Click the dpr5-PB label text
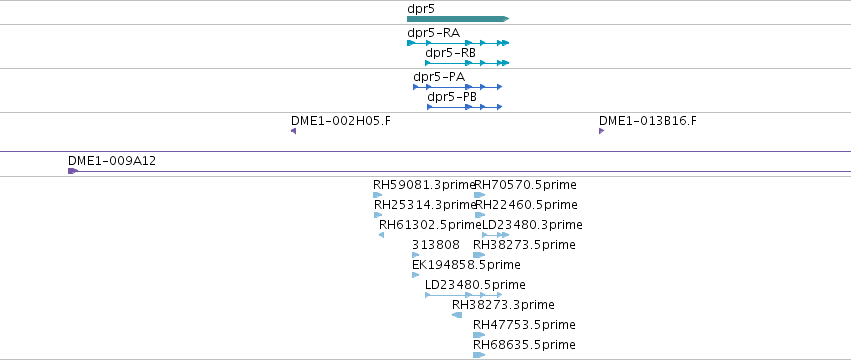The width and height of the screenshot is (851, 360). (x=452, y=97)
